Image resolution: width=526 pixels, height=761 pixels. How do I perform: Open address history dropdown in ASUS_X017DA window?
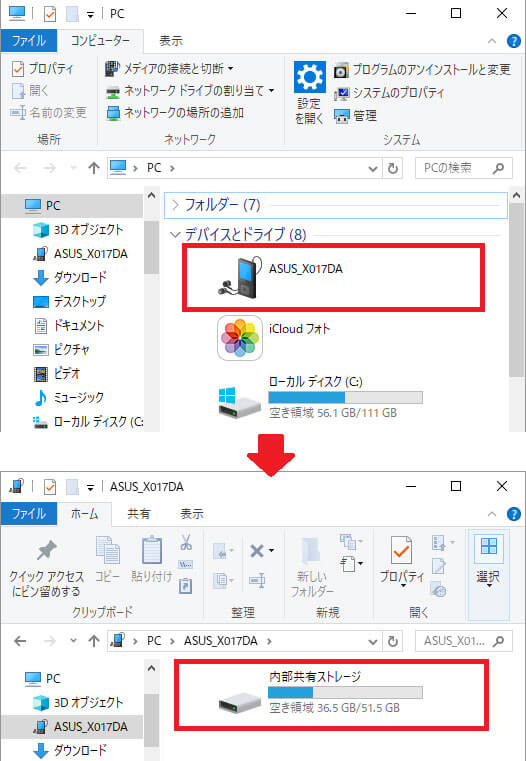click(373, 641)
